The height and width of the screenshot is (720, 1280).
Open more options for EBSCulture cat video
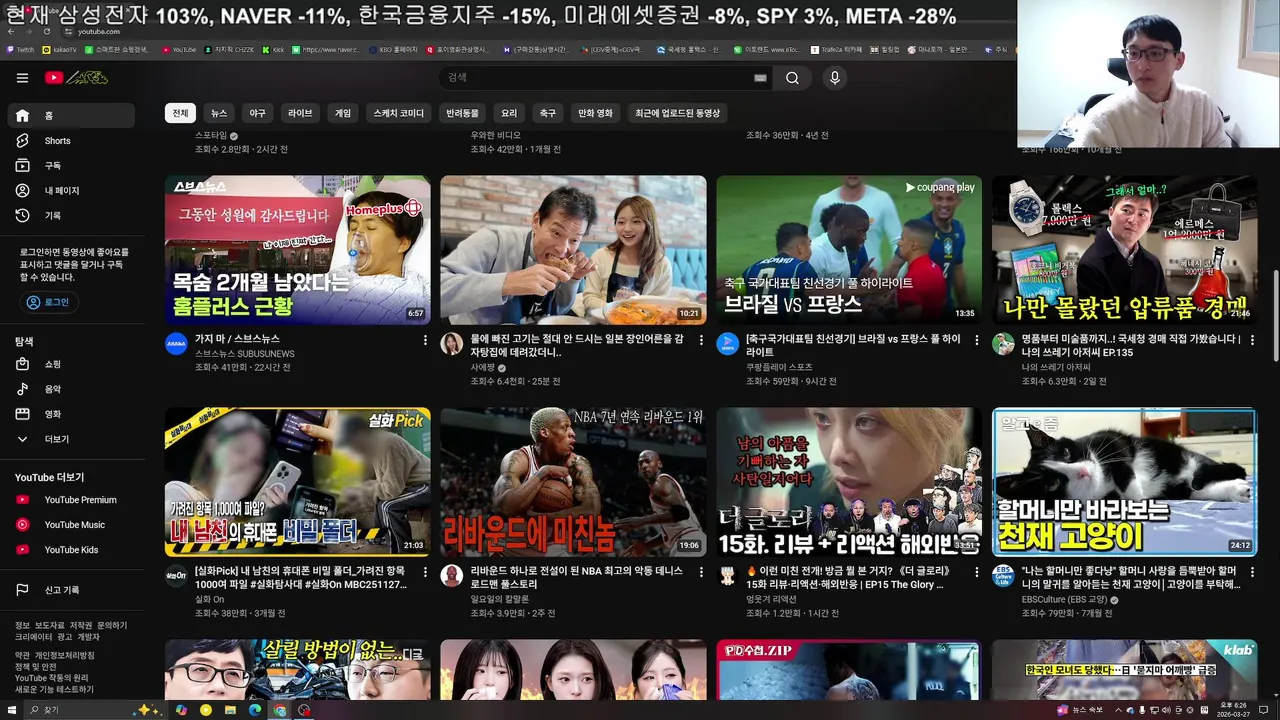click(1252, 572)
